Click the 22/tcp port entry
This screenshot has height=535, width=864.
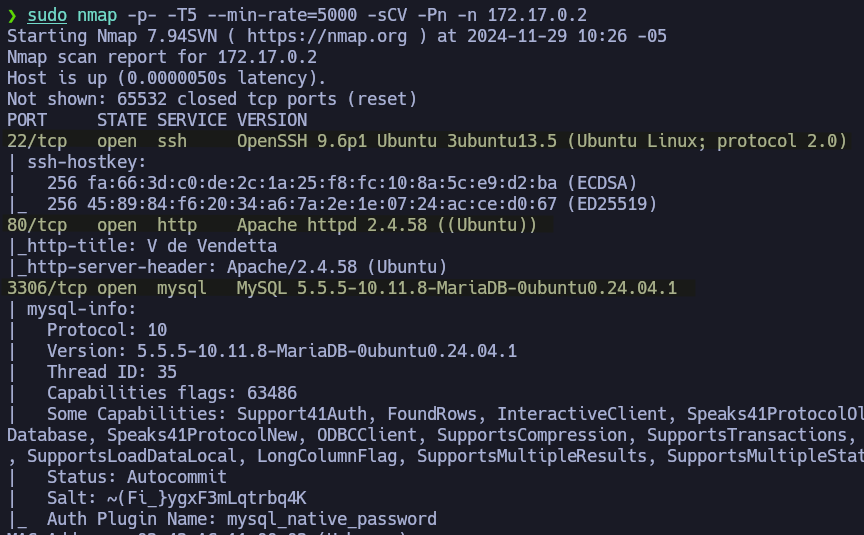pos(32,141)
